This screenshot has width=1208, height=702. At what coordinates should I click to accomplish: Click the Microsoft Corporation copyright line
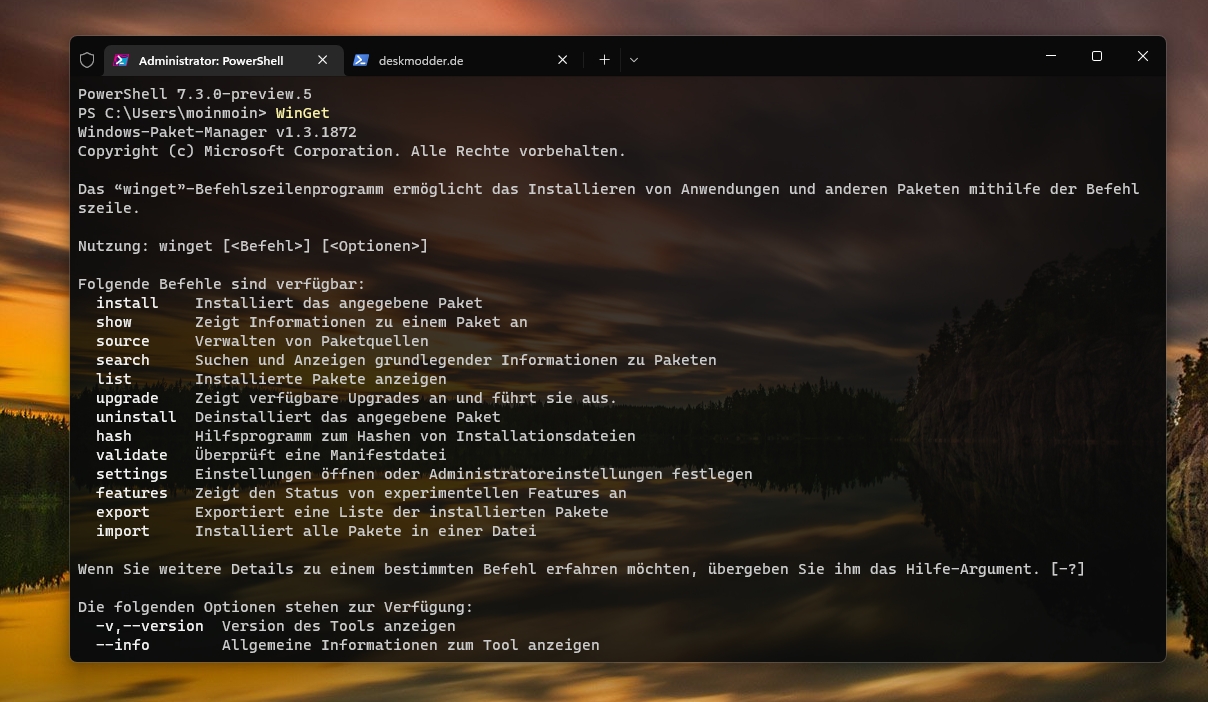352,151
